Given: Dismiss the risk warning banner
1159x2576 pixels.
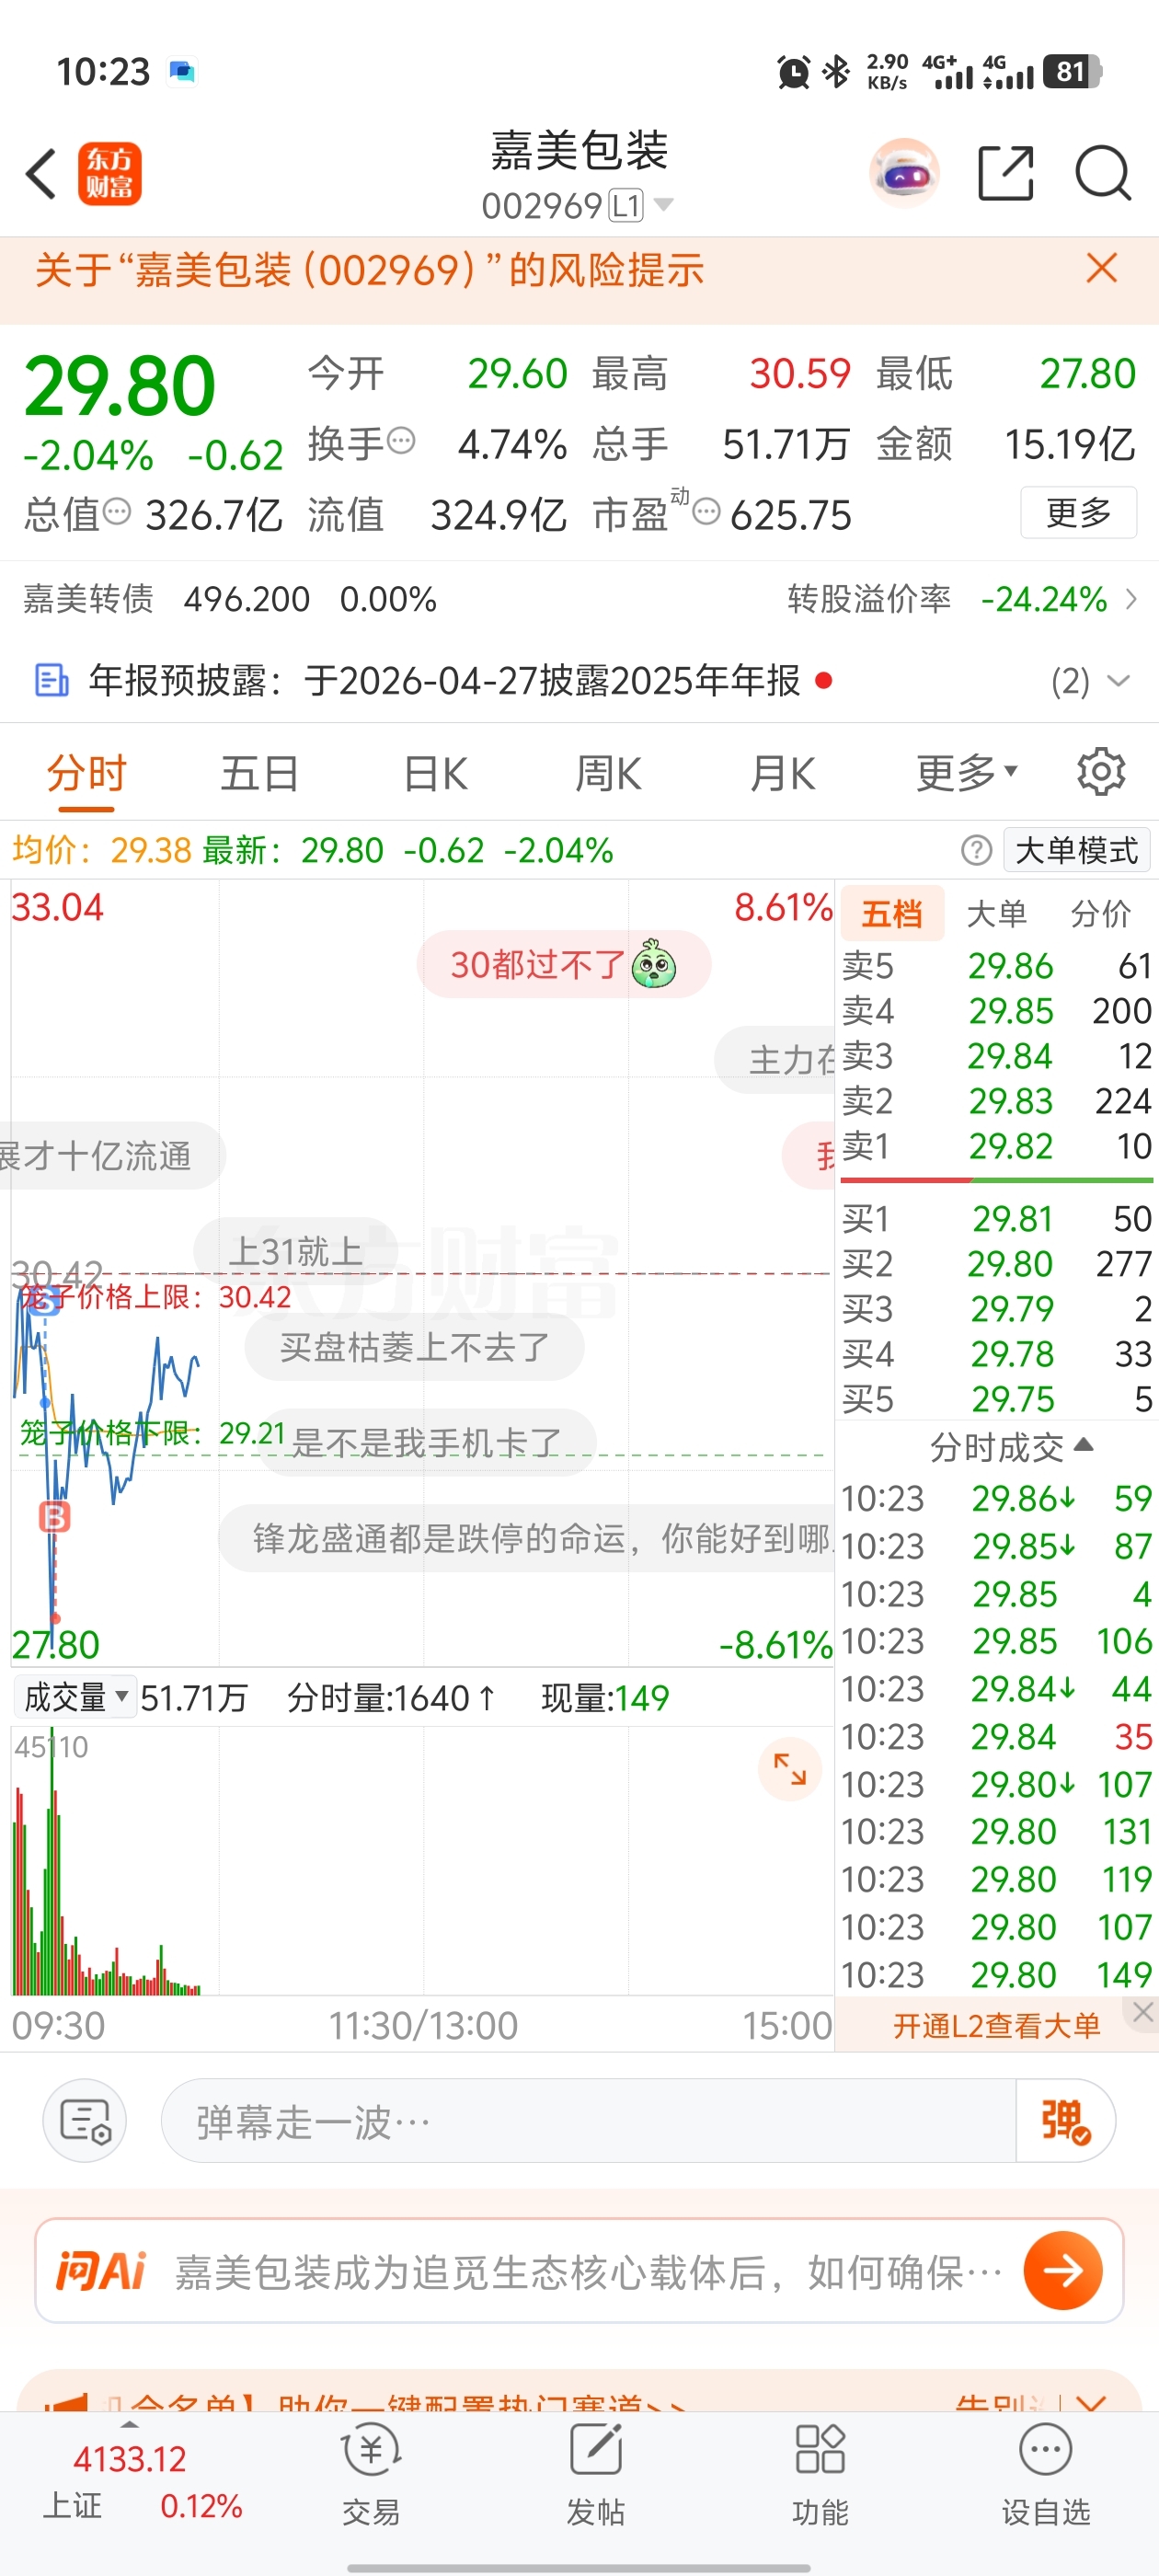Looking at the screenshot, I should coord(1102,268).
